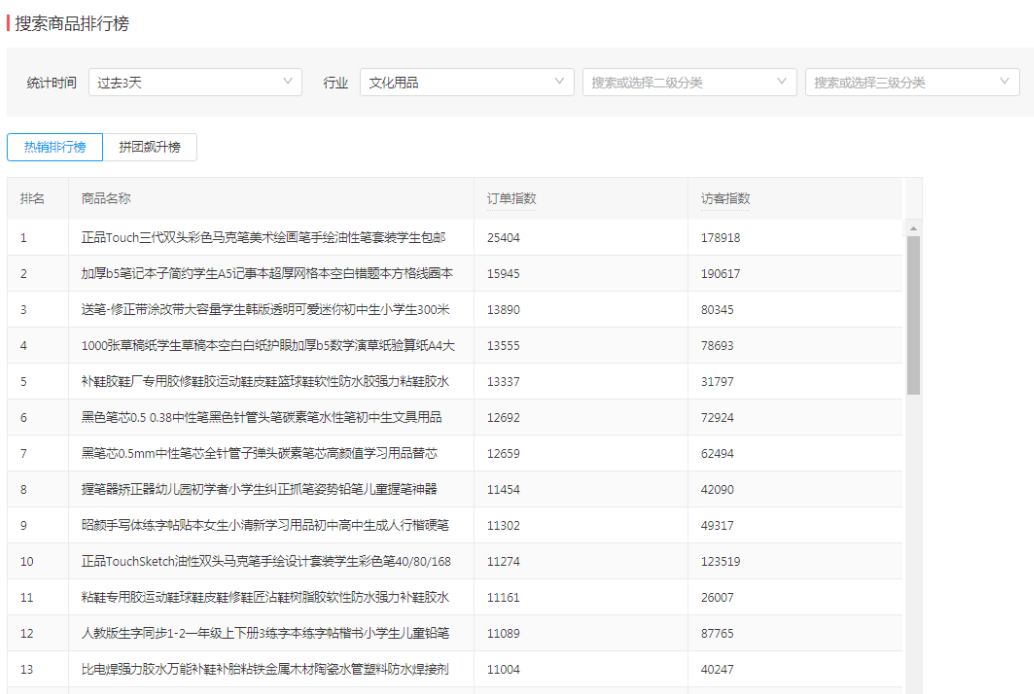Open the 统计时间 dropdown showing 过去3天
1034x694 pixels.
coord(195,83)
